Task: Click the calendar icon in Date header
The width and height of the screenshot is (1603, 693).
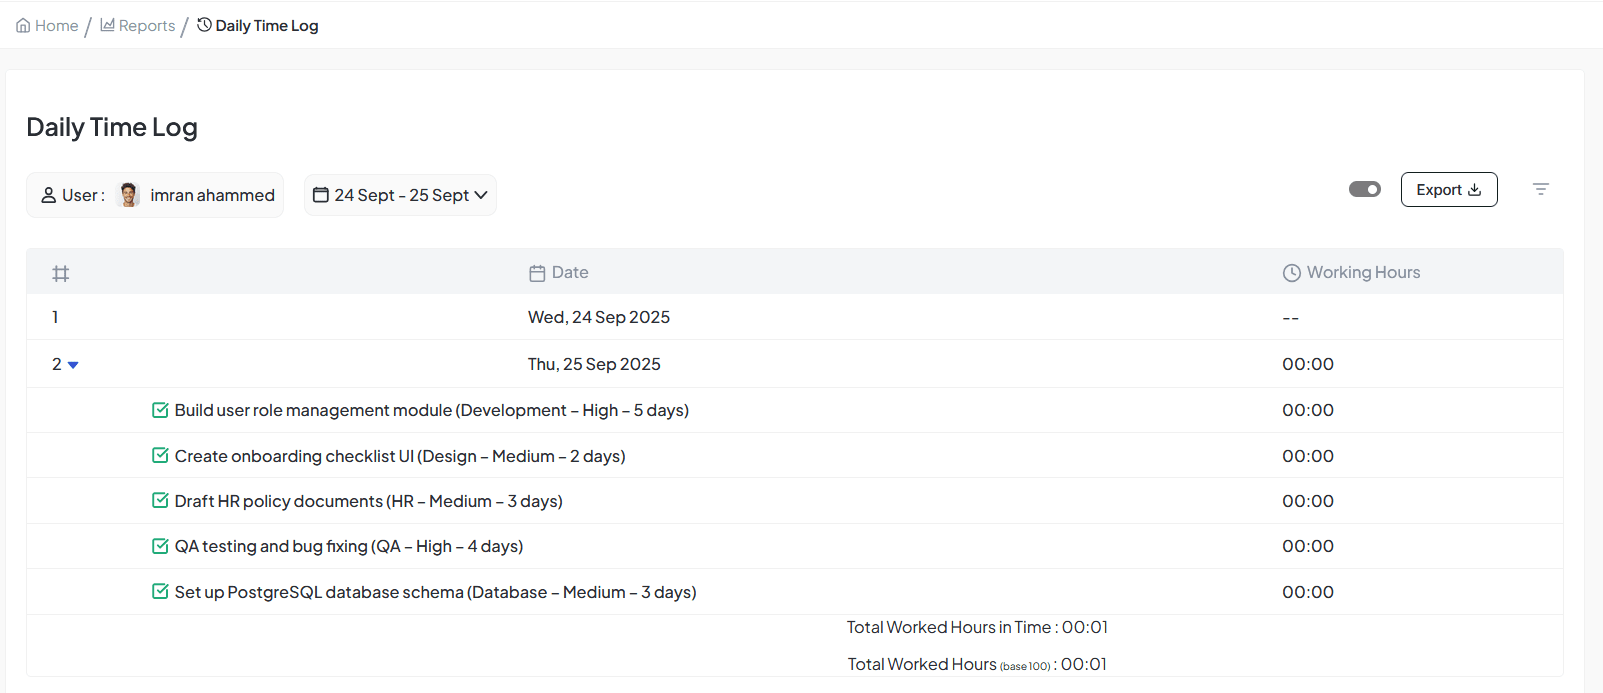Action: [x=537, y=273]
